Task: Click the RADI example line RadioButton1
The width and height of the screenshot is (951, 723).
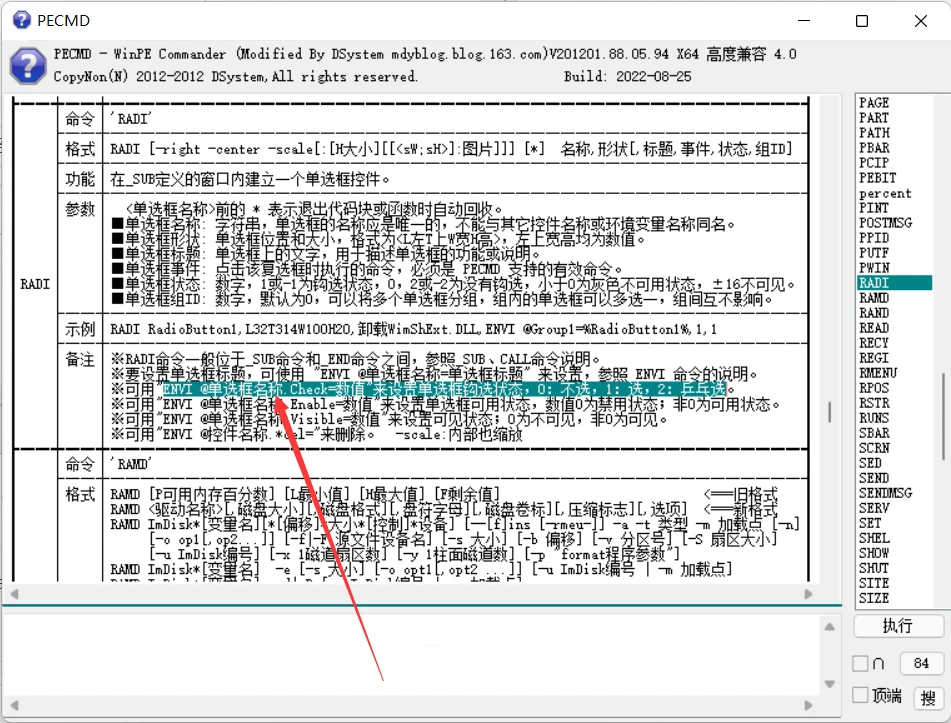Action: [x=413, y=329]
